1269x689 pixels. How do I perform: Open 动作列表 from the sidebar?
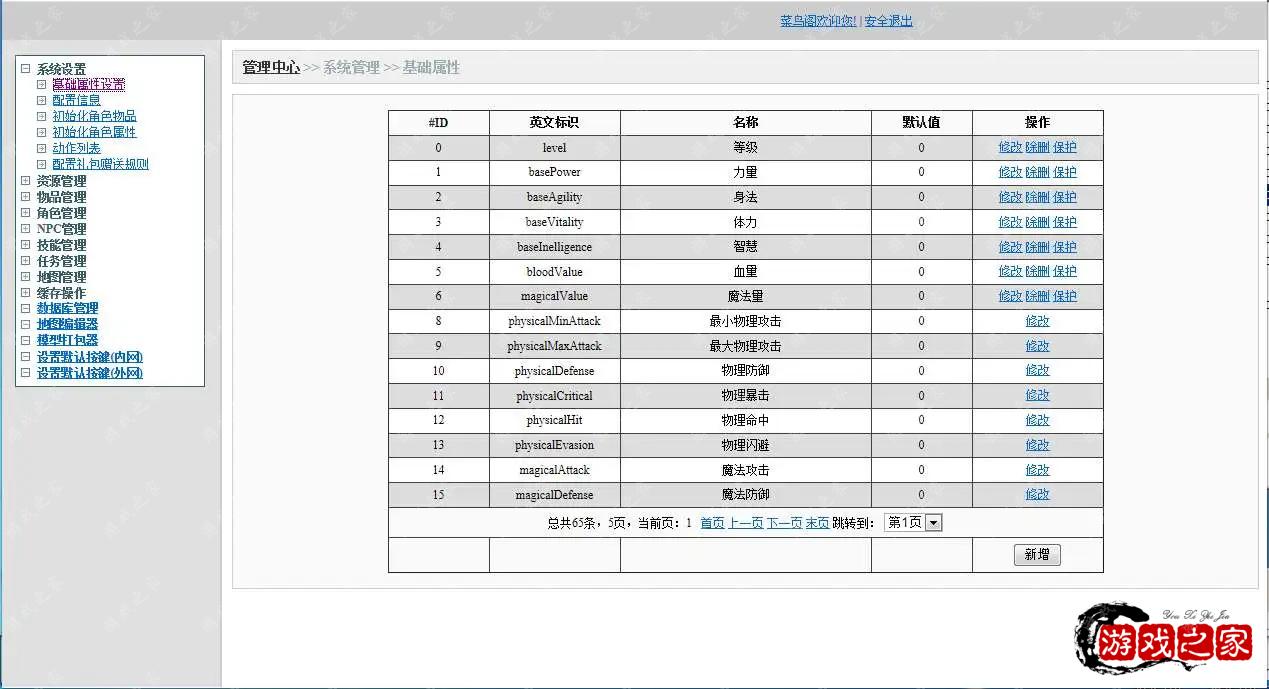(76, 148)
